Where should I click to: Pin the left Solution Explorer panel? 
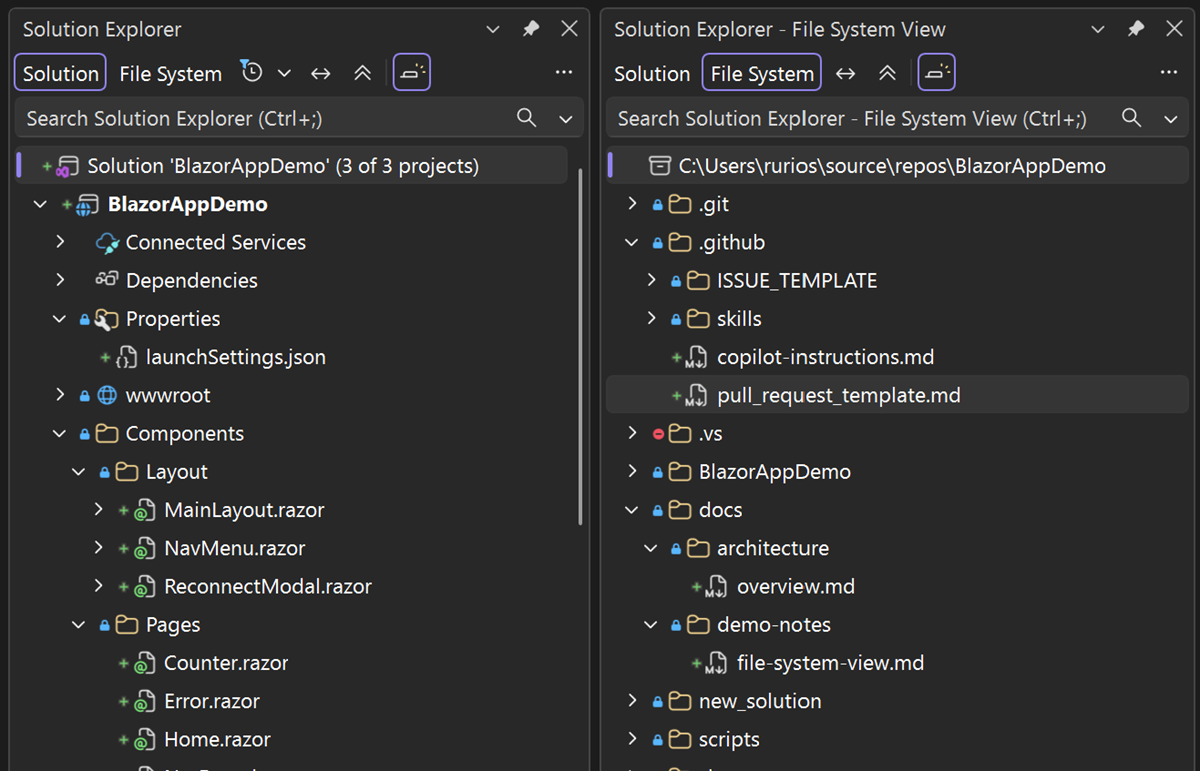(531, 29)
